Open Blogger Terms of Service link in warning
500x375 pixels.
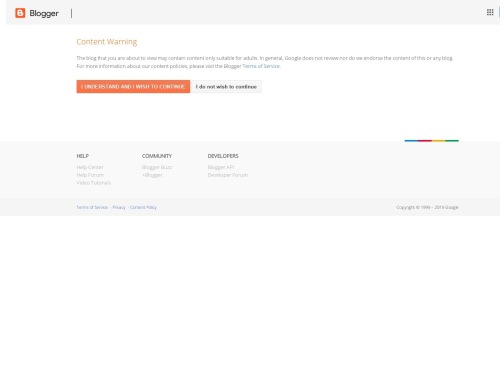pos(261,66)
